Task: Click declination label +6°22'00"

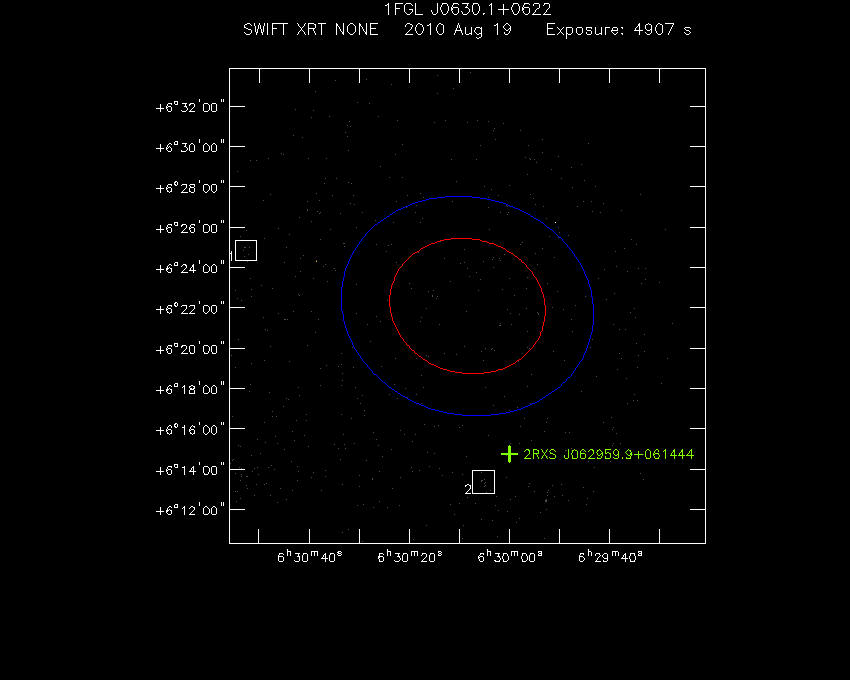Action: click(190, 309)
